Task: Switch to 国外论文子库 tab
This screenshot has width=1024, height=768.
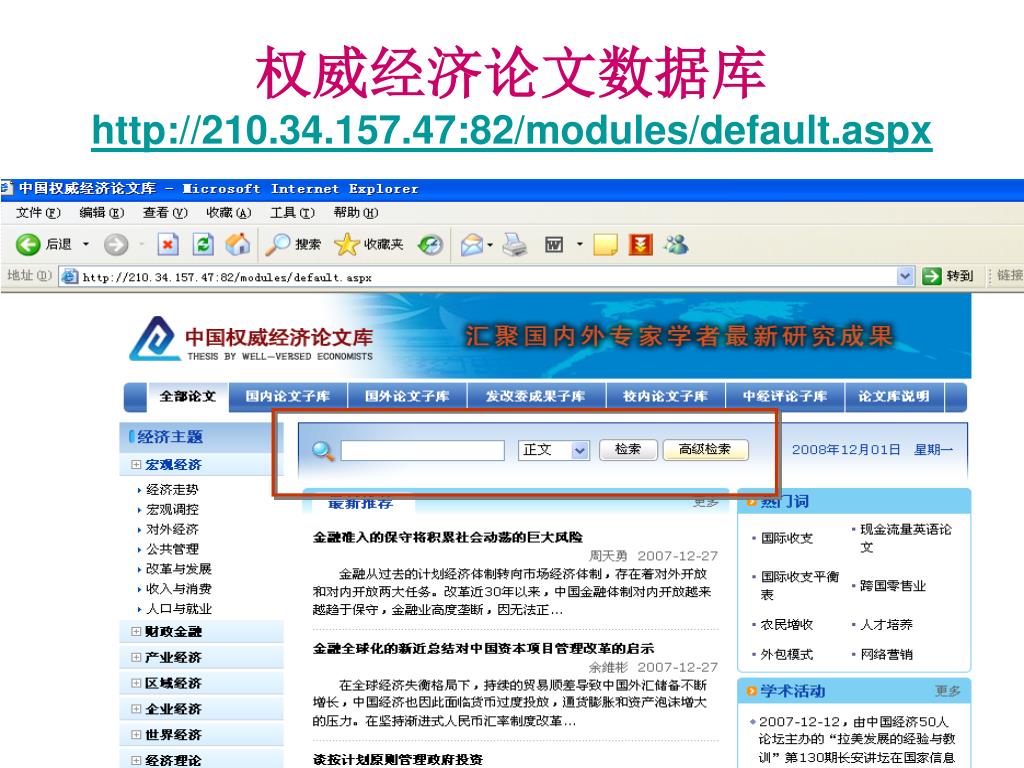Action: click(407, 396)
